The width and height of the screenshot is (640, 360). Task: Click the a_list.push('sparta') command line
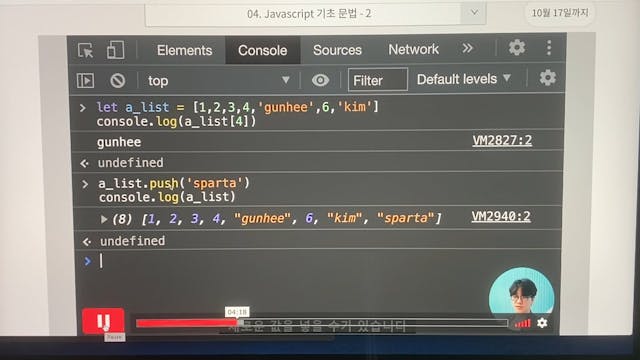[x=174, y=183]
